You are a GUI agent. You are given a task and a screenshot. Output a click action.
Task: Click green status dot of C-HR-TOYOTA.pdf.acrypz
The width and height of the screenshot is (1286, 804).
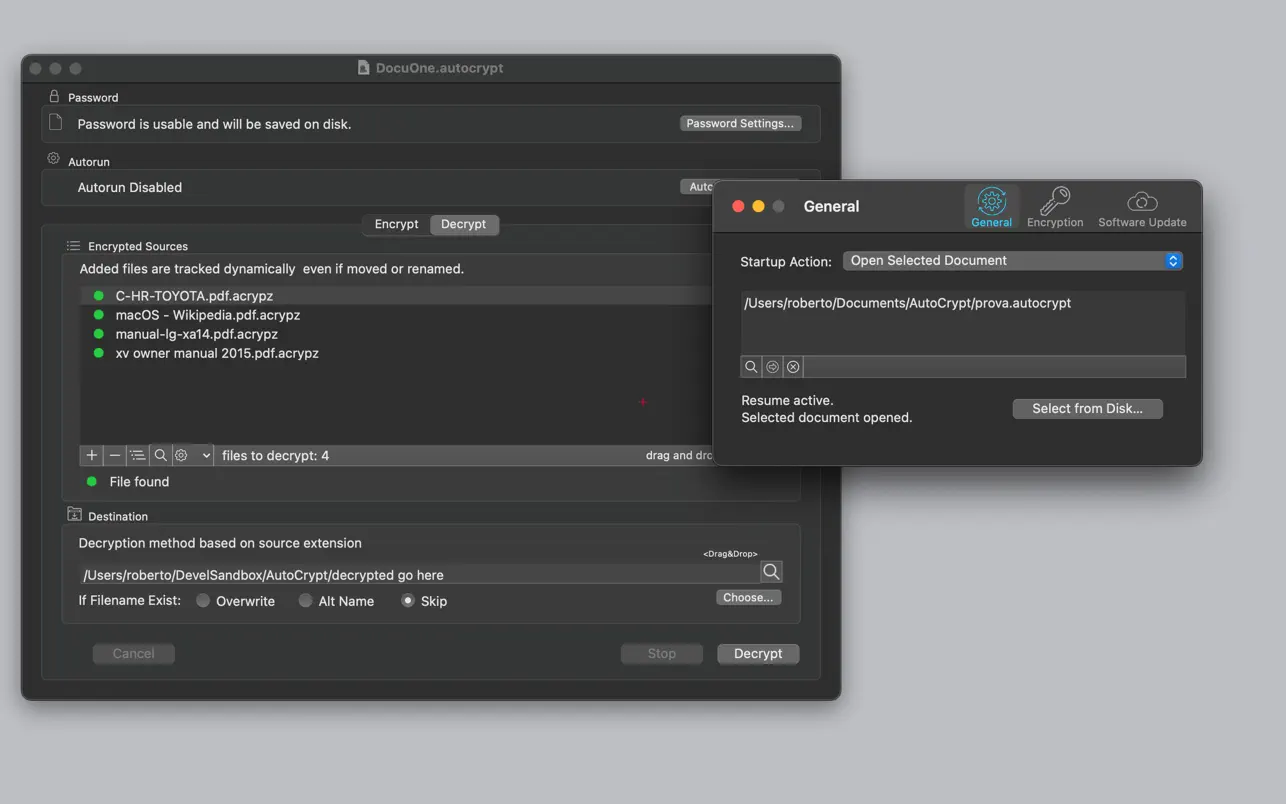(x=98, y=296)
